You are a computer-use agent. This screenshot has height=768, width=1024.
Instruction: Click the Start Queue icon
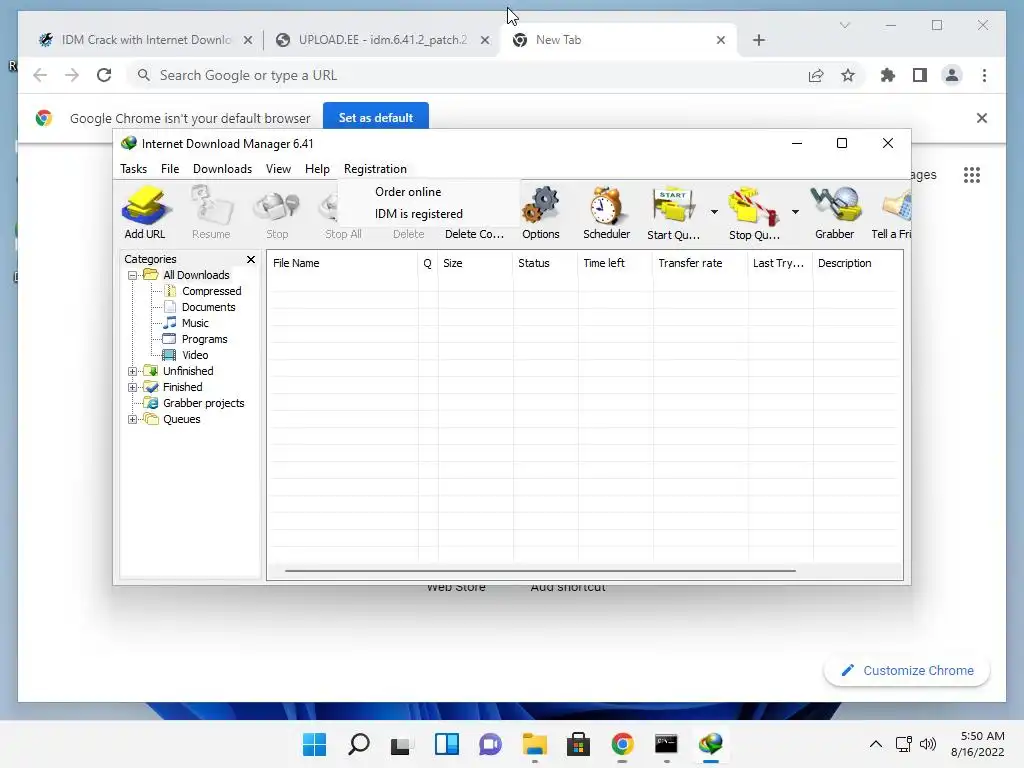coord(673,205)
